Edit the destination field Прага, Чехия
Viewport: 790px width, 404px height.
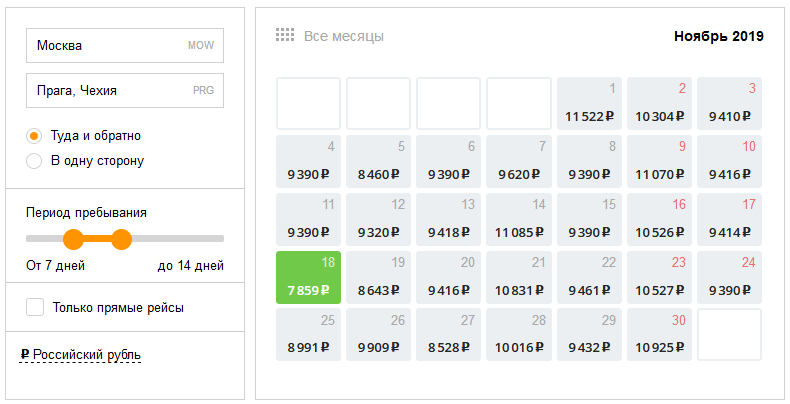(125, 91)
